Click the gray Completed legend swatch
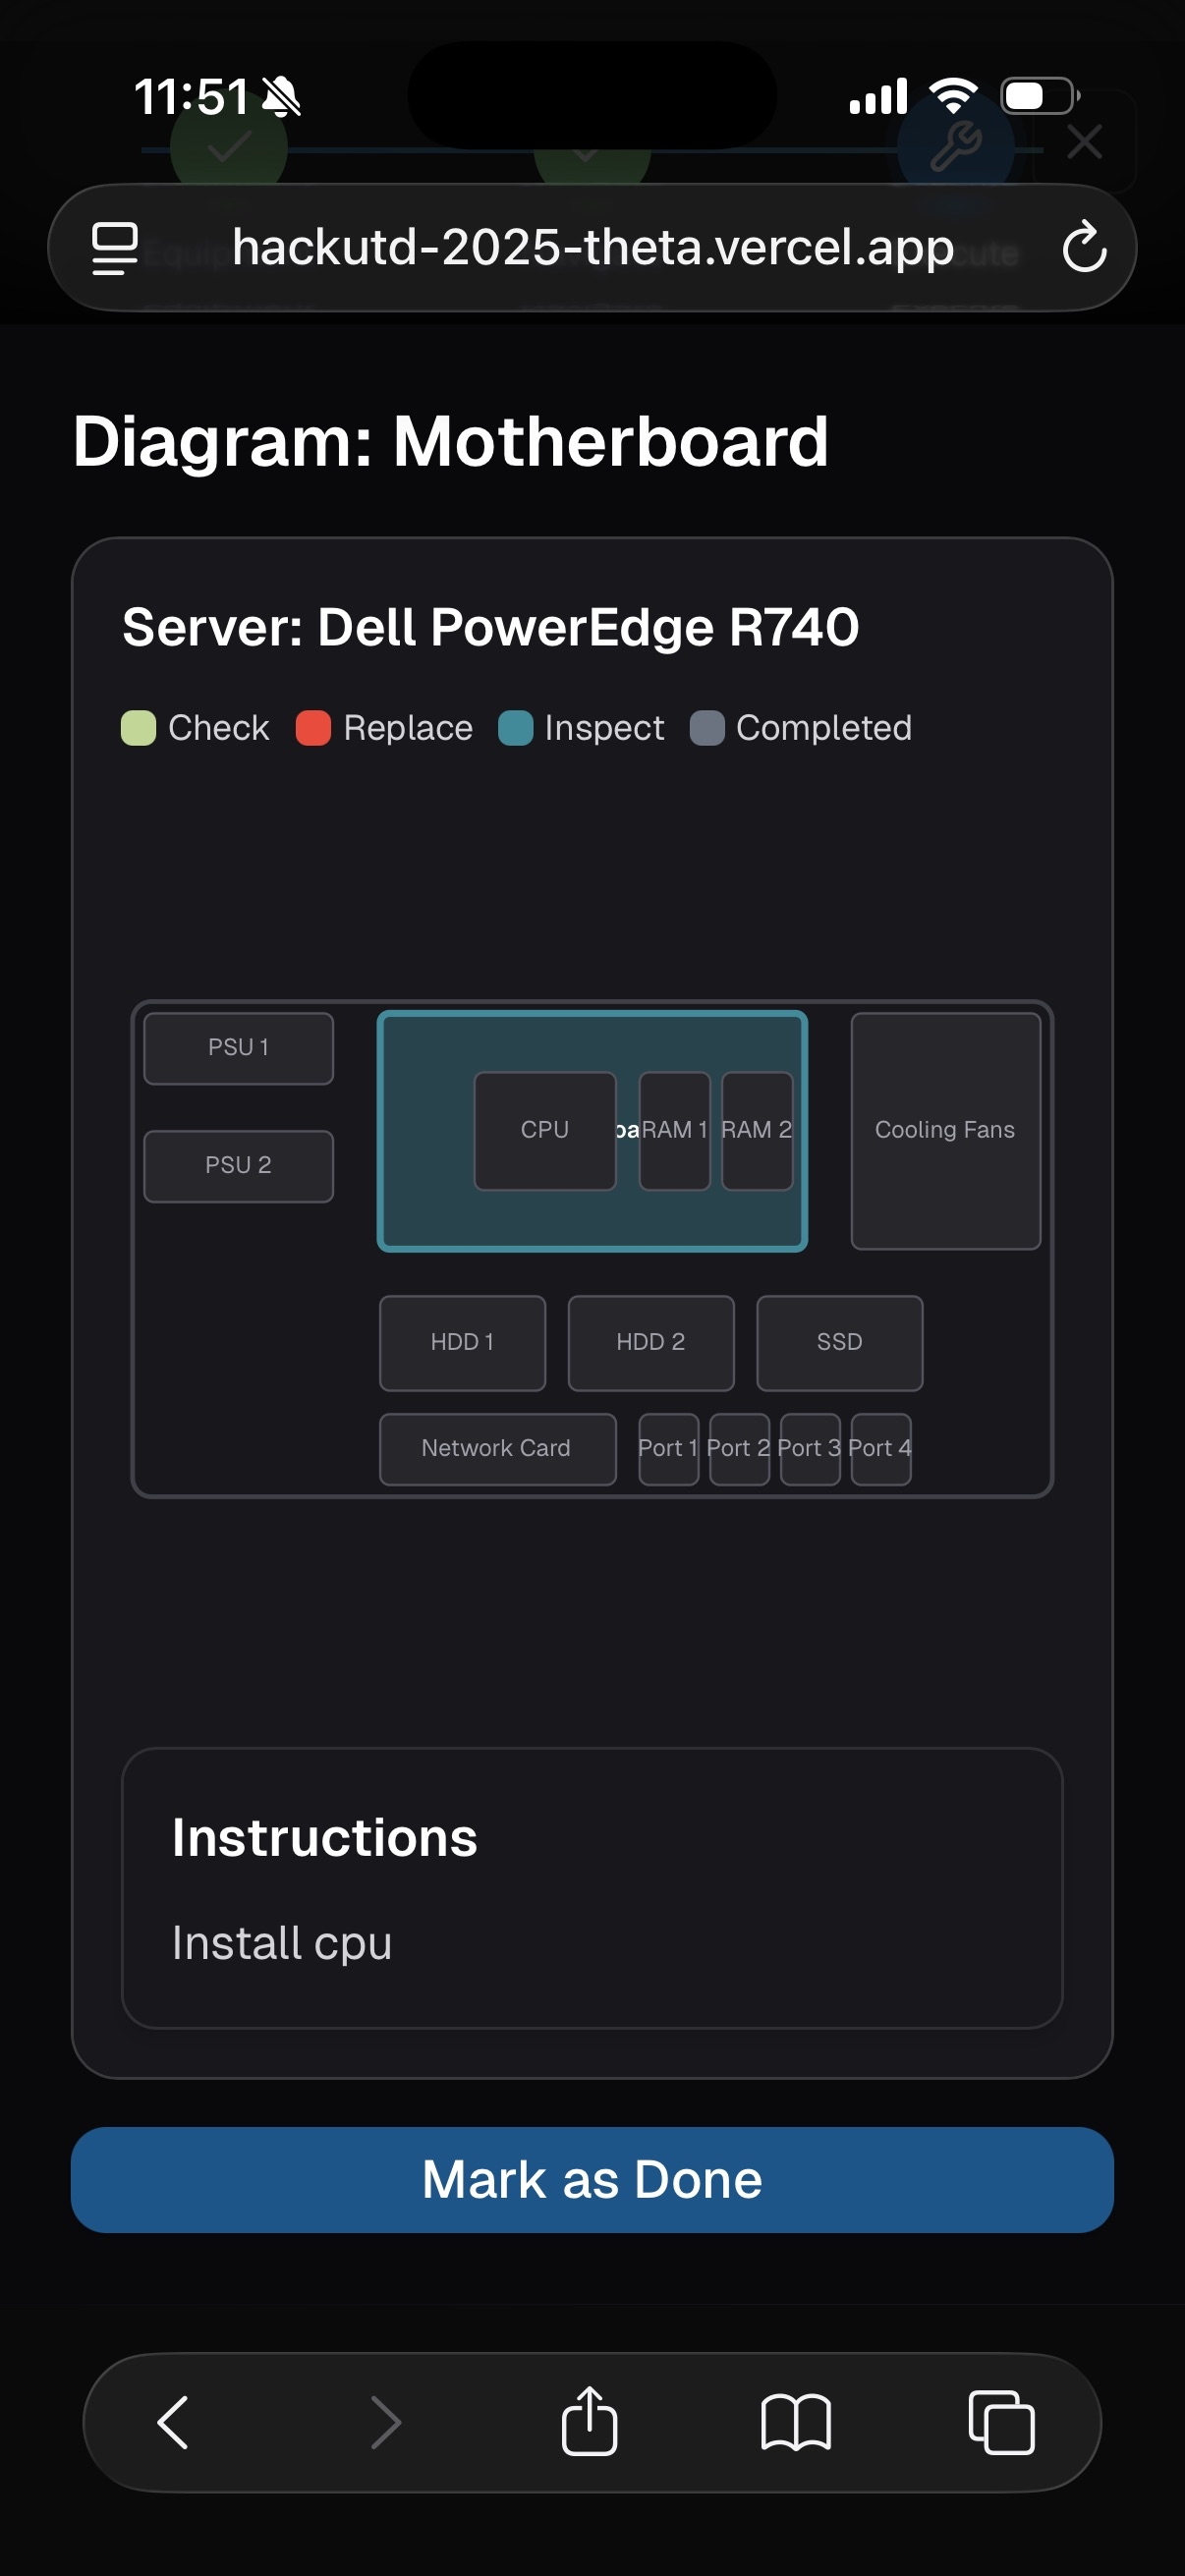This screenshot has width=1185, height=2576. click(x=707, y=728)
